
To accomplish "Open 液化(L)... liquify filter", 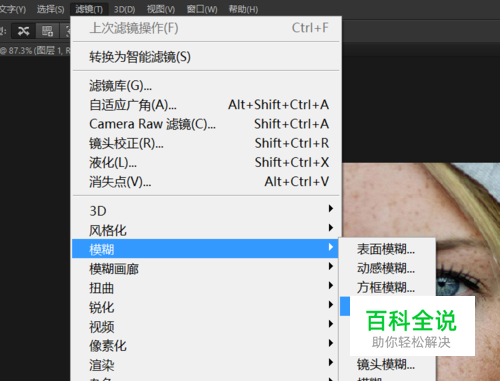I will tap(206, 163).
